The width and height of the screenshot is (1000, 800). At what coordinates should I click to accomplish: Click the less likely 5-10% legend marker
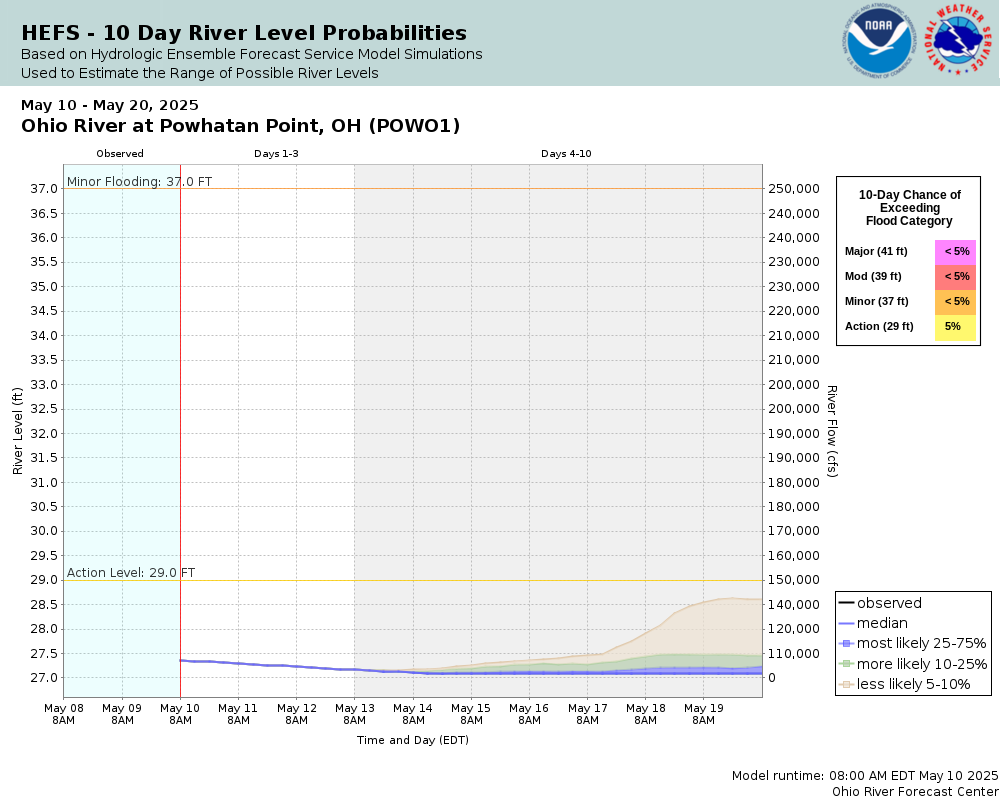click(x=846, y=685)
